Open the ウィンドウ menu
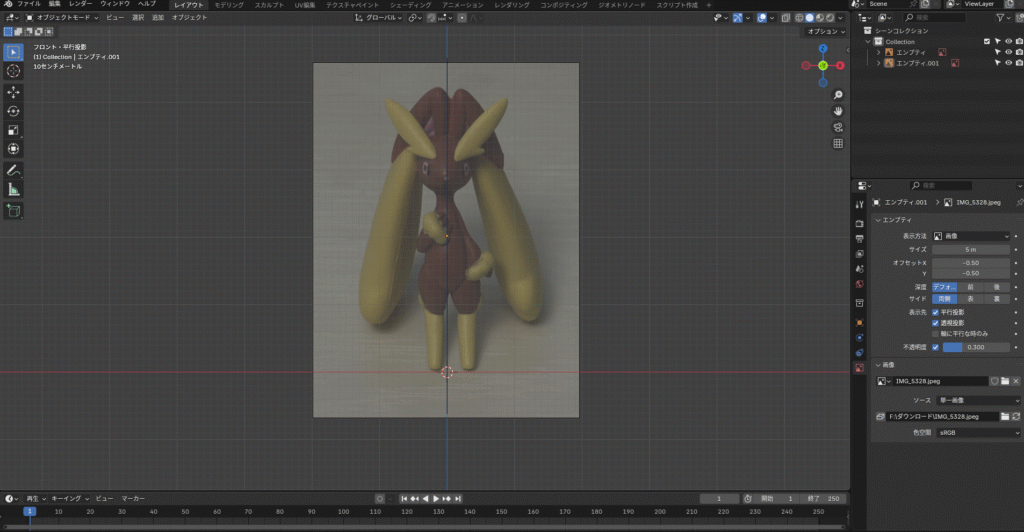The height and width of the screenshot is (532, 1024). point(115,4)
